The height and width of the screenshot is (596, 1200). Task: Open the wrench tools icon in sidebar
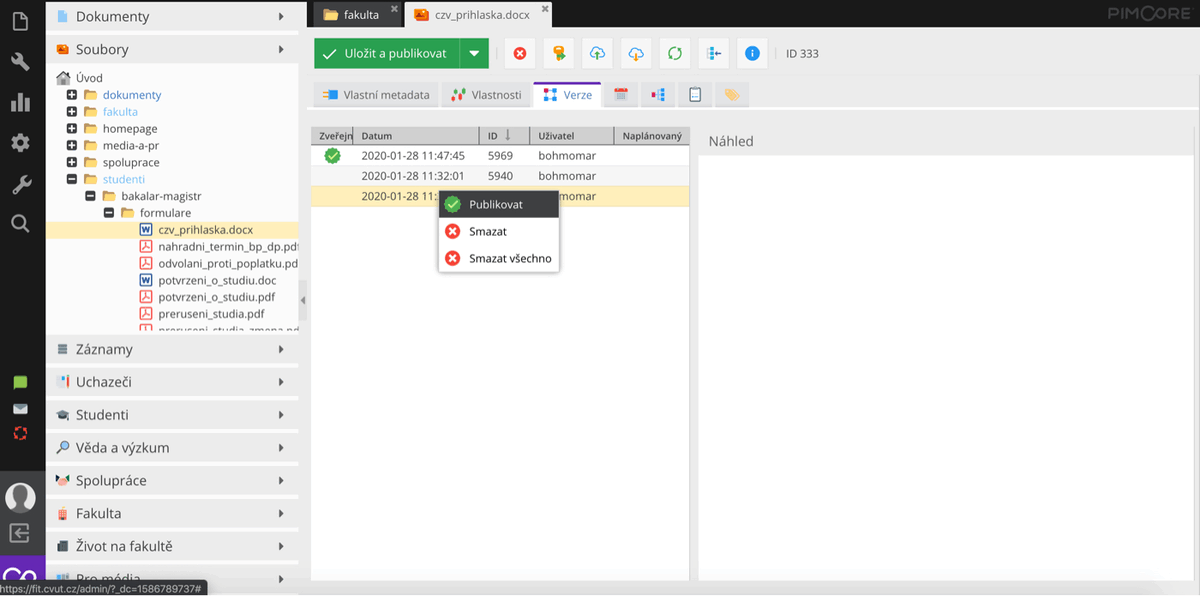coord(20,62)
